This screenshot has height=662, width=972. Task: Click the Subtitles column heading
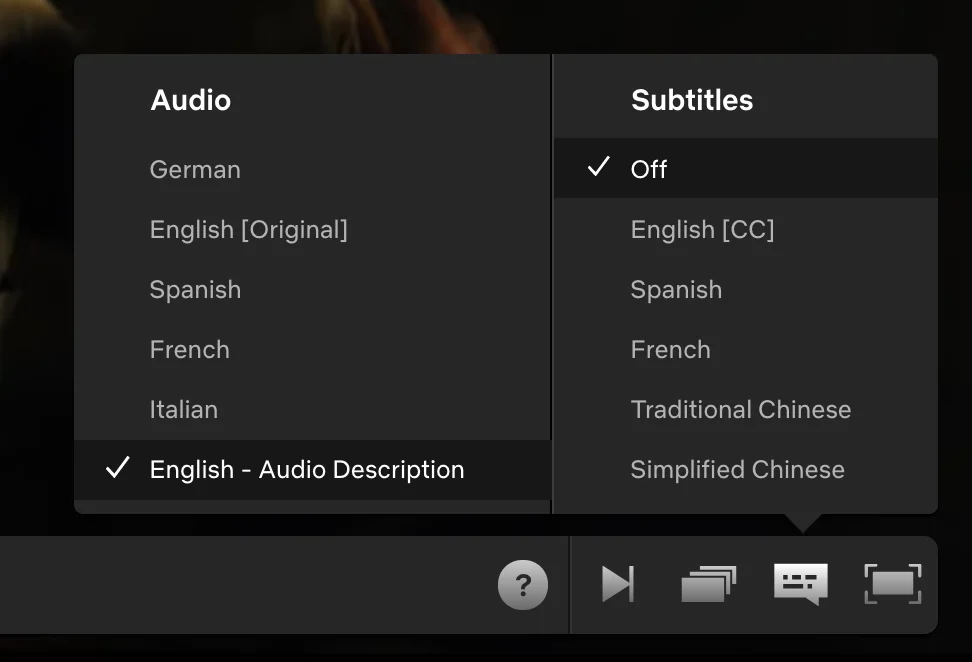692,100
